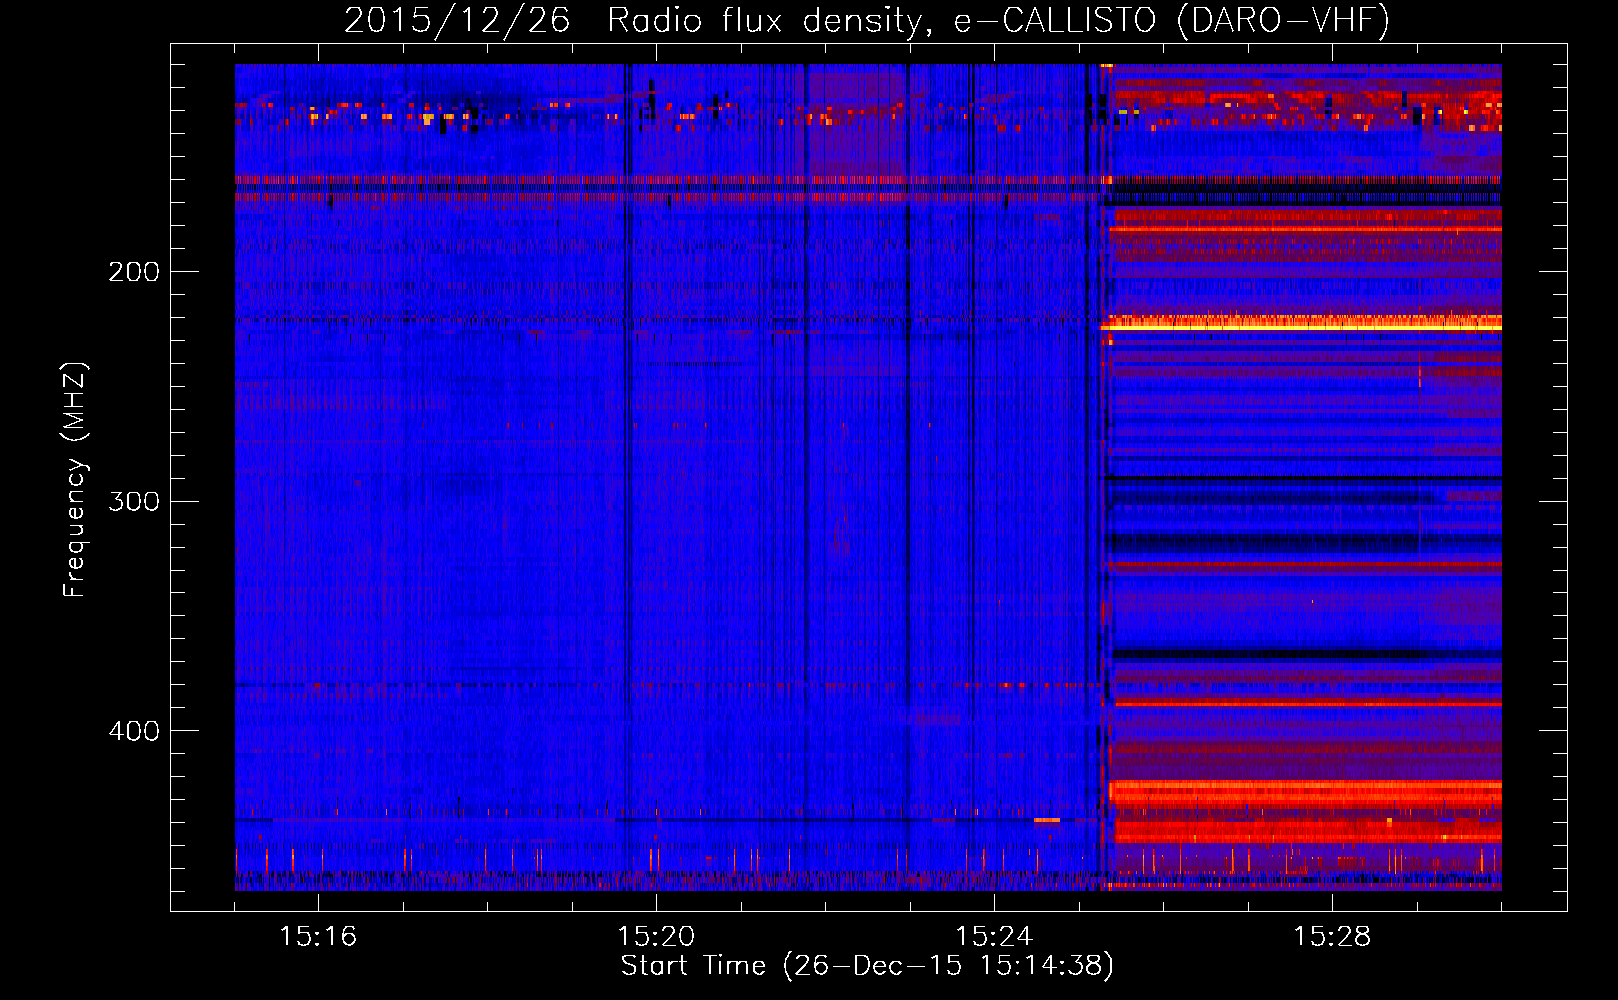
Task: Click the '15:24' time tick label
Action: click(994, 937)
